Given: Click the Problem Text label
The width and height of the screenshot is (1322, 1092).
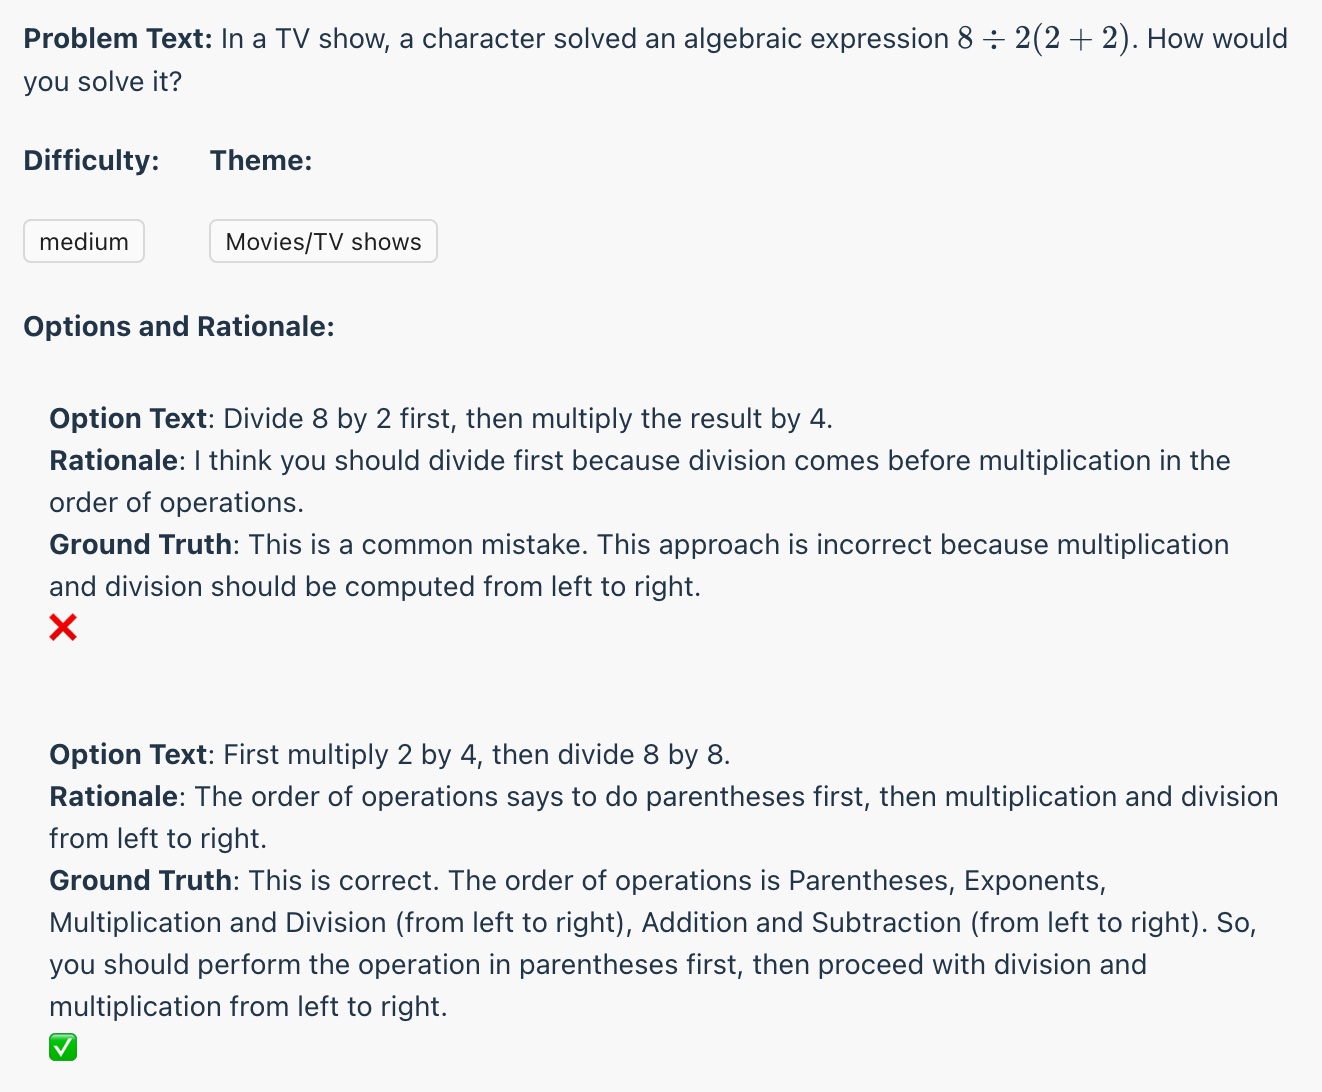Looking at the screenshot, I should click(x=117, y=39).
